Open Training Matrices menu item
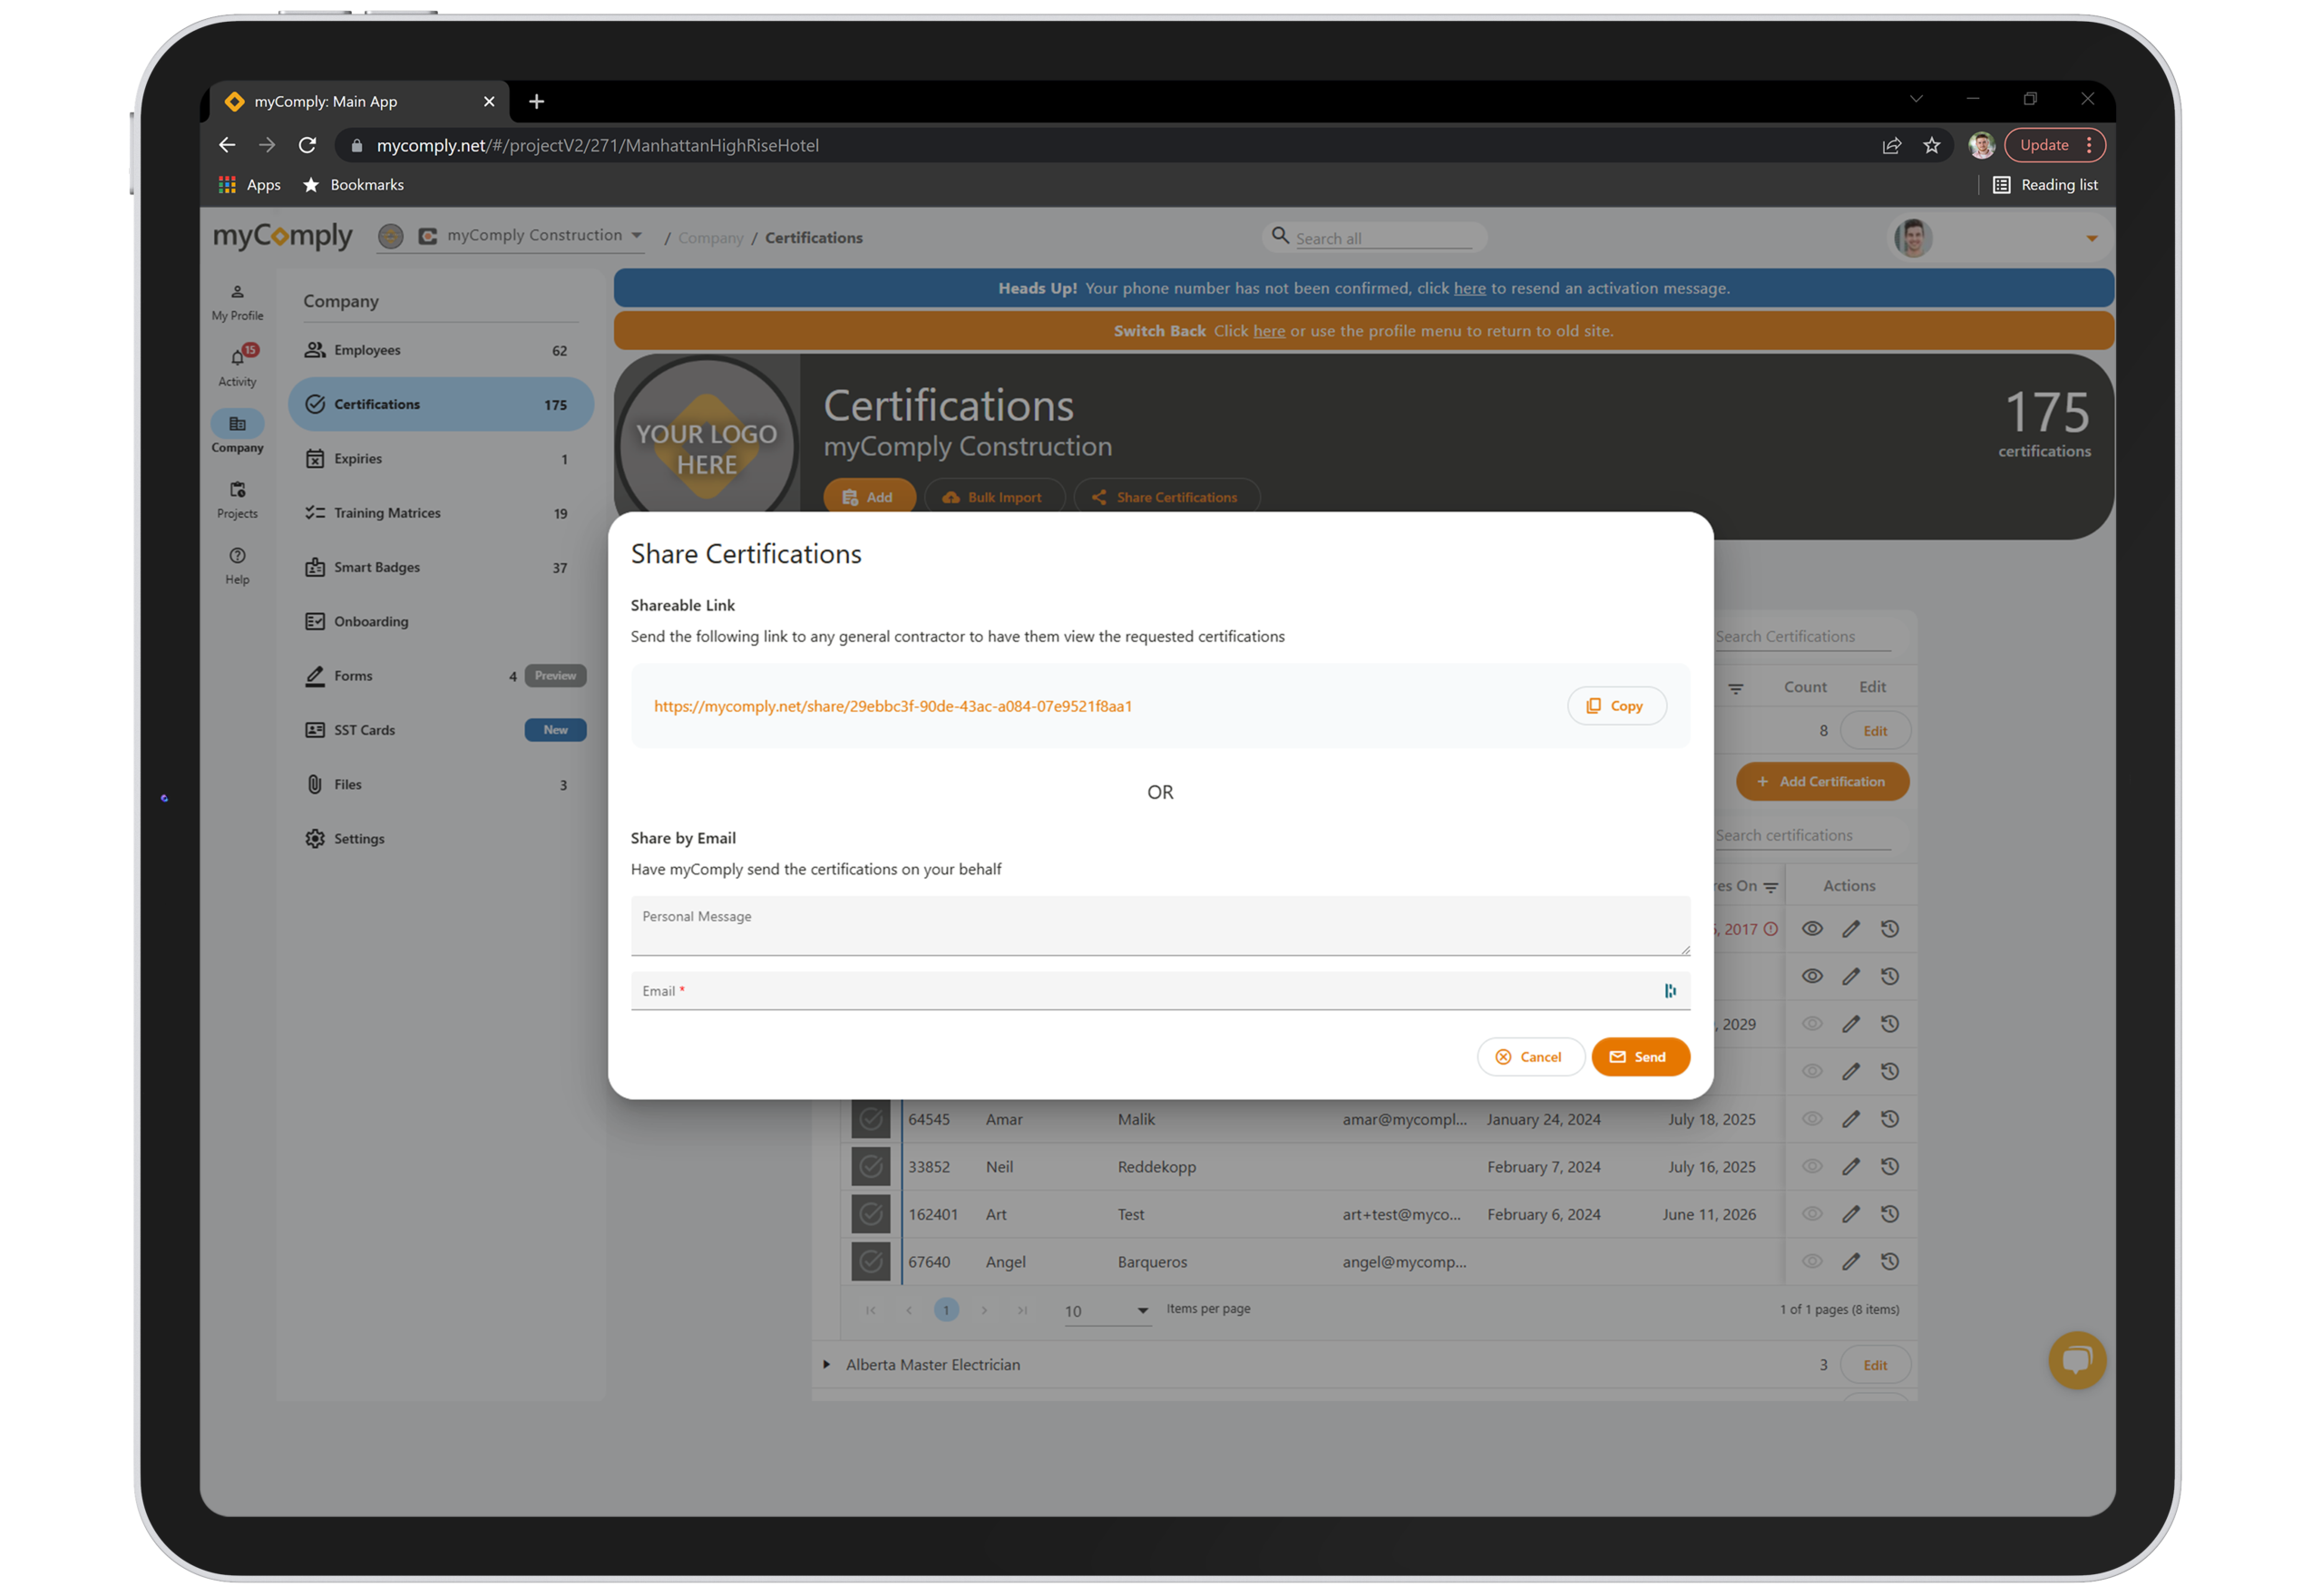Image resolution: width=2322 pixels, height=1596 pixels. (x=440, y=513)
